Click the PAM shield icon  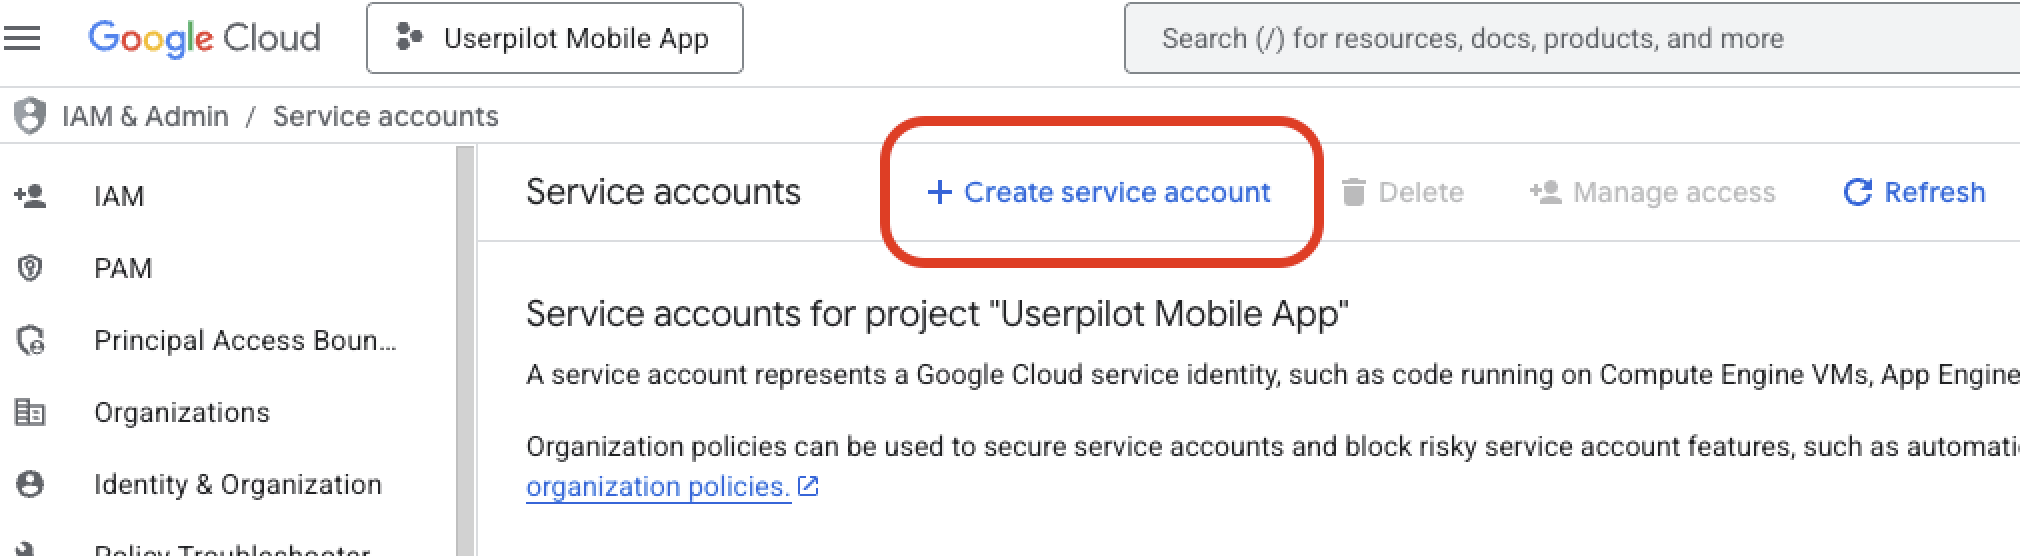pyautogui.click(x=30, y=268)
